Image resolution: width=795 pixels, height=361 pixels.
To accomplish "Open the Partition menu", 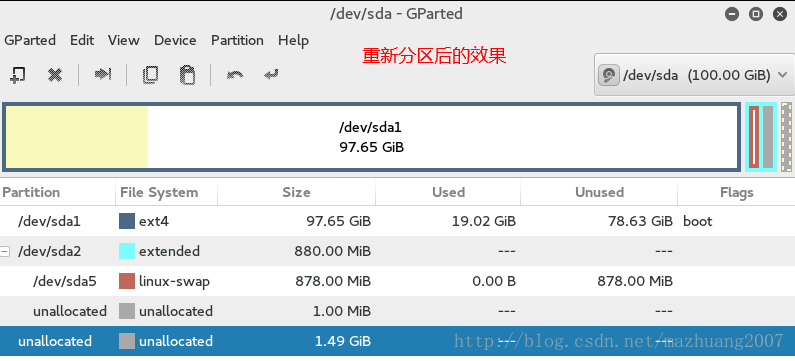I will coord(237,40).
